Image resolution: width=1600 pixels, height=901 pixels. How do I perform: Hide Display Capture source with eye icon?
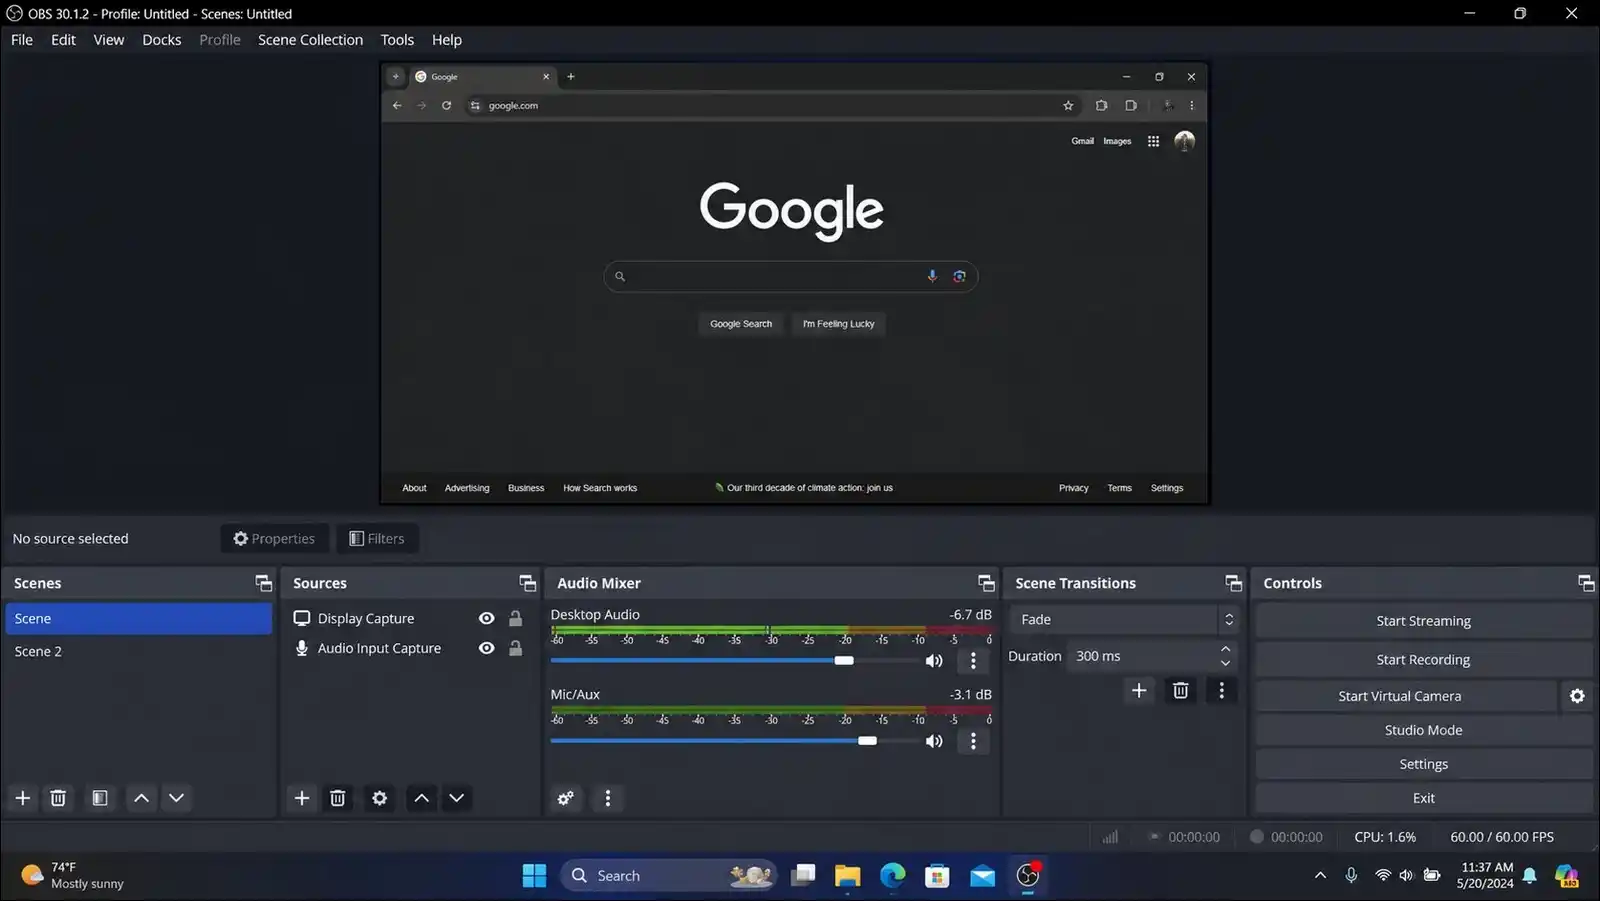[x=487, y=619]
